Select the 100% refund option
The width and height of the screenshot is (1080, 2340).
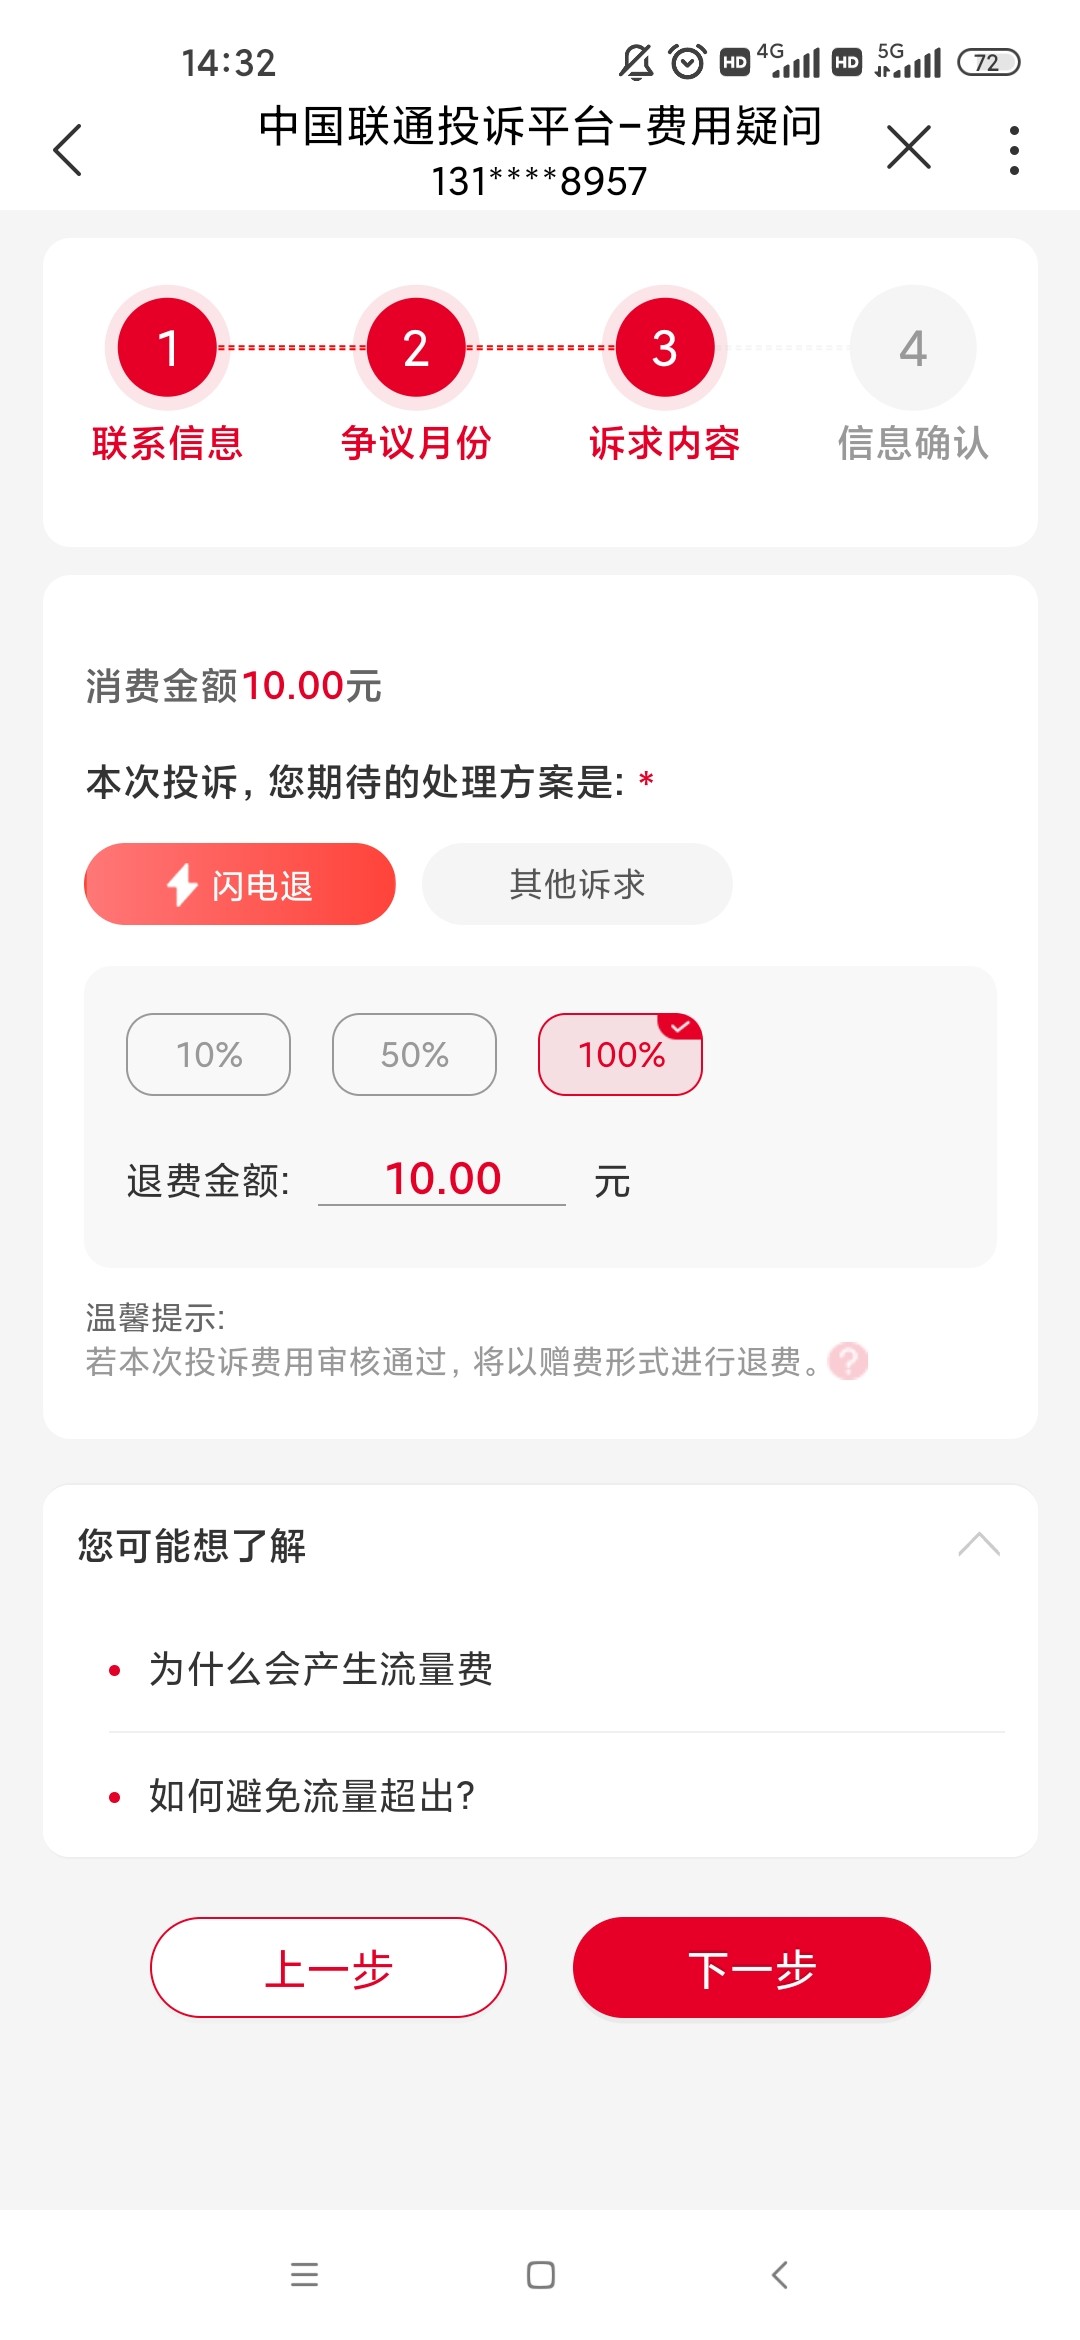click(x=620, y=1054)
